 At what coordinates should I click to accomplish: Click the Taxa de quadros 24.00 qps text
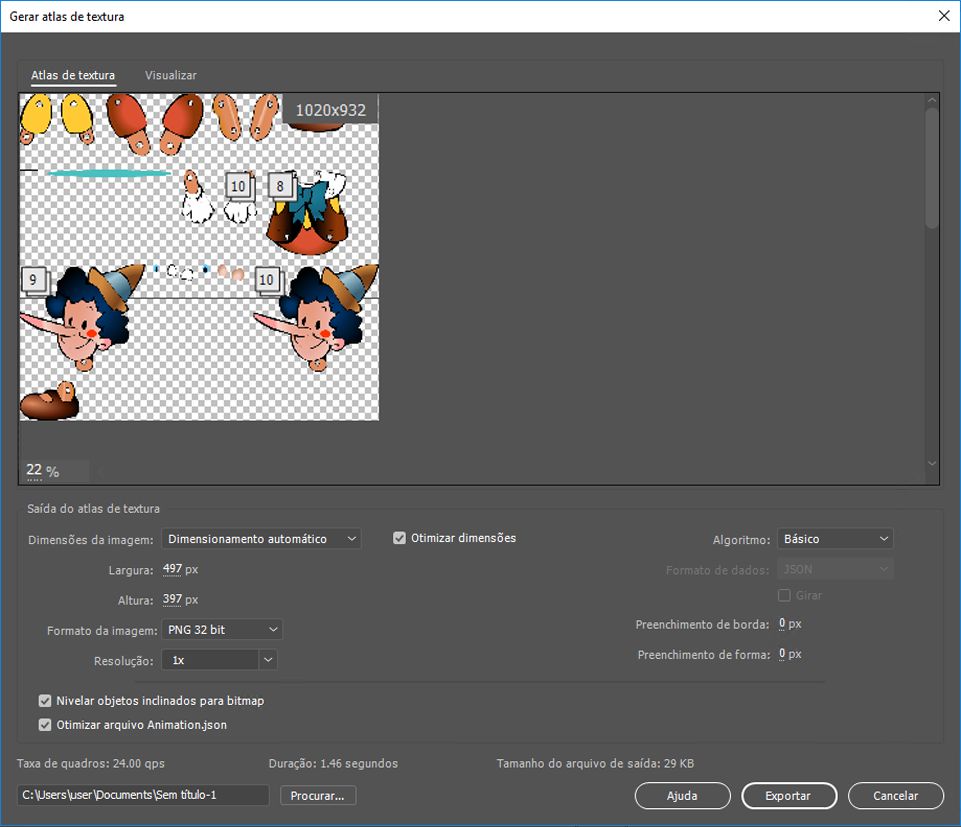click(91, 764)
